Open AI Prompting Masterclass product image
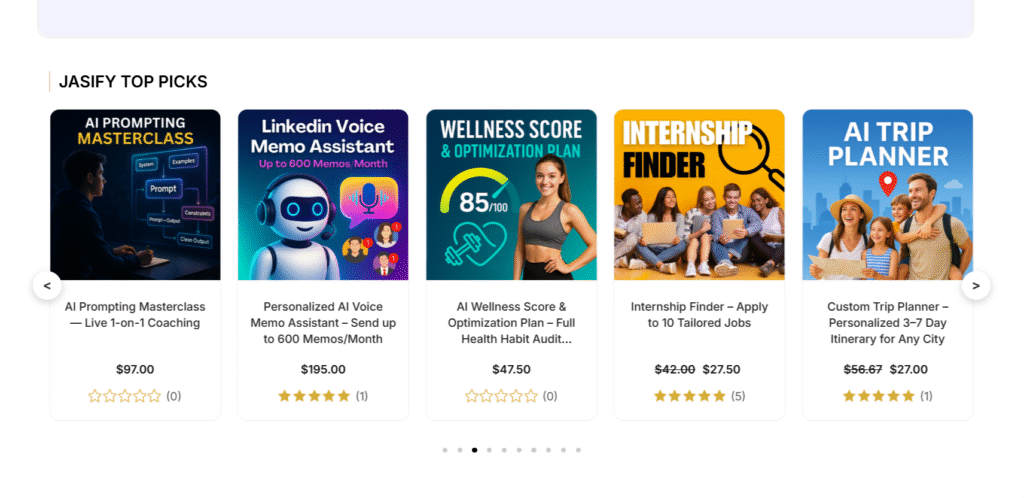Viewport: 1024px width, 498px height. (135, 195)
